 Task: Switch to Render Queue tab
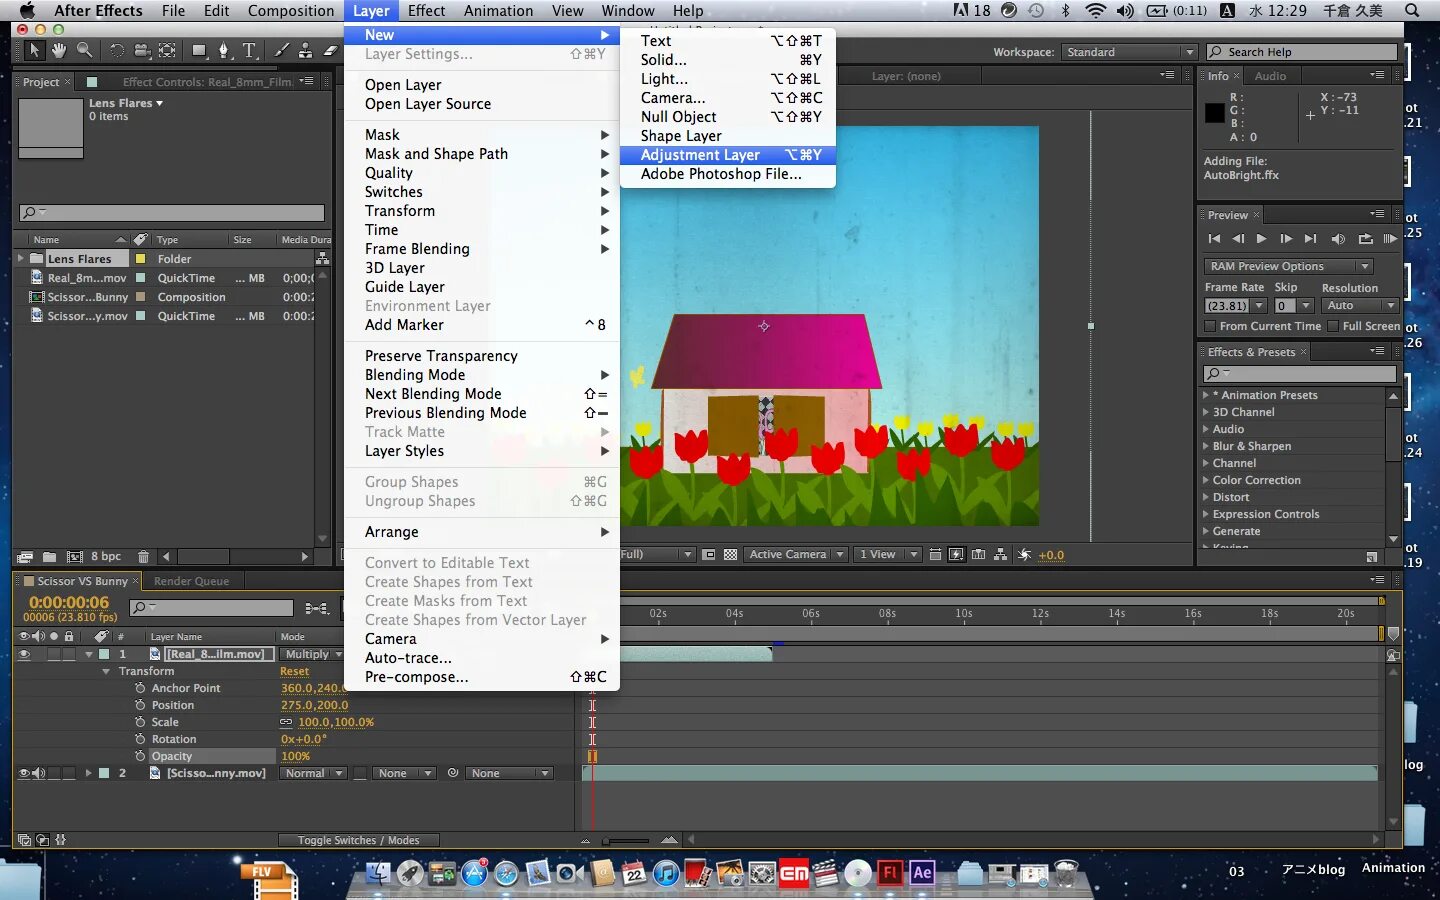(x=191, y=581)
